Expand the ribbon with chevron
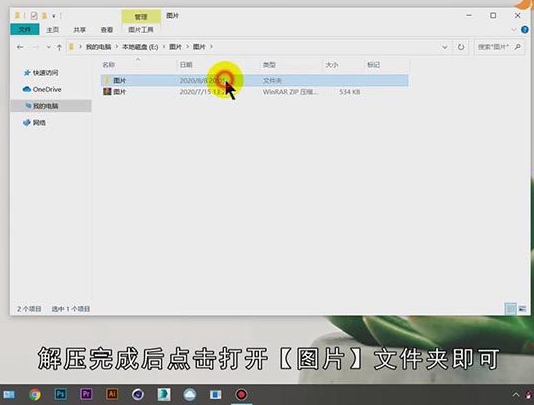Image resolution: width=534 pixels, height=405 pixels. click(x=514, y=30)
